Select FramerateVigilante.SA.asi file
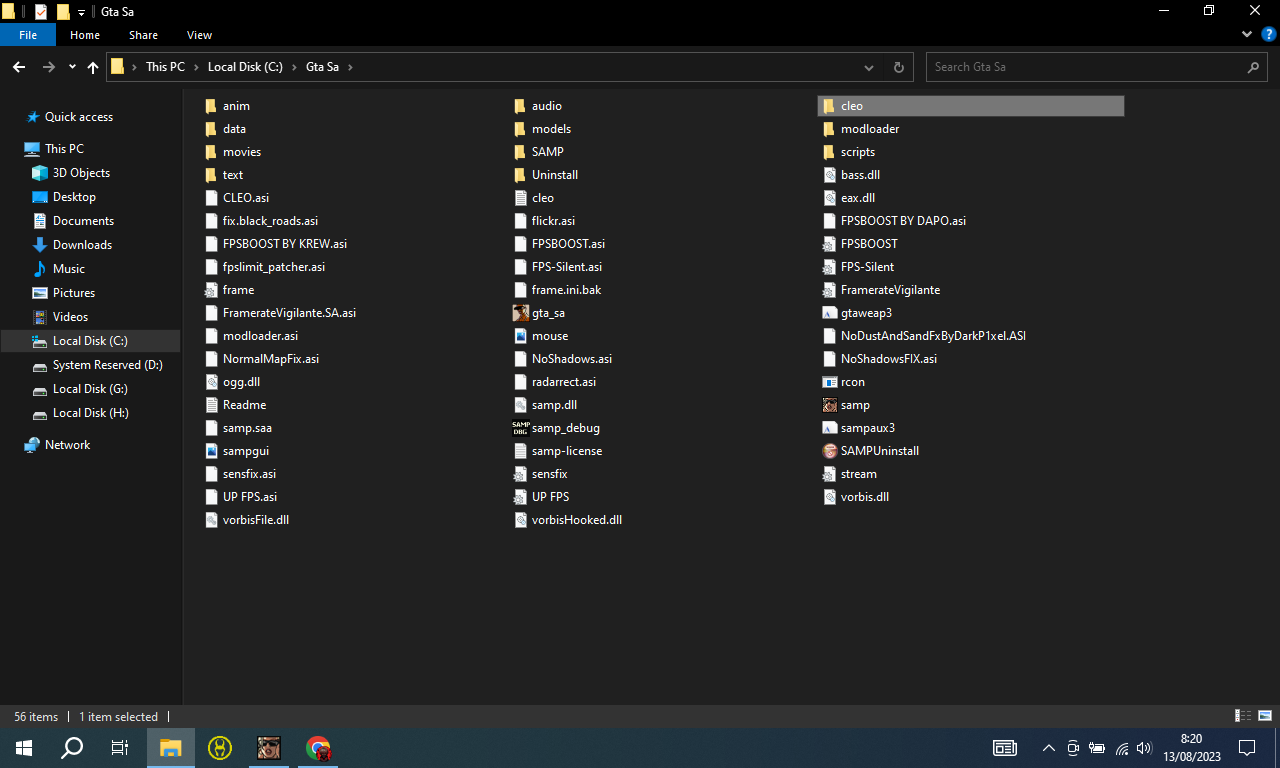This screenshot has width=1280, height=768. click(289, 313)
